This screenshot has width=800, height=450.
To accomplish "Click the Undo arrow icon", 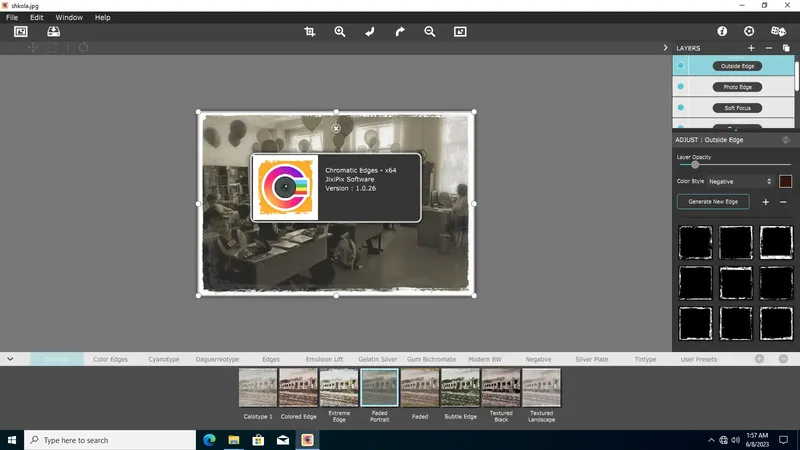I will point(370,32).
